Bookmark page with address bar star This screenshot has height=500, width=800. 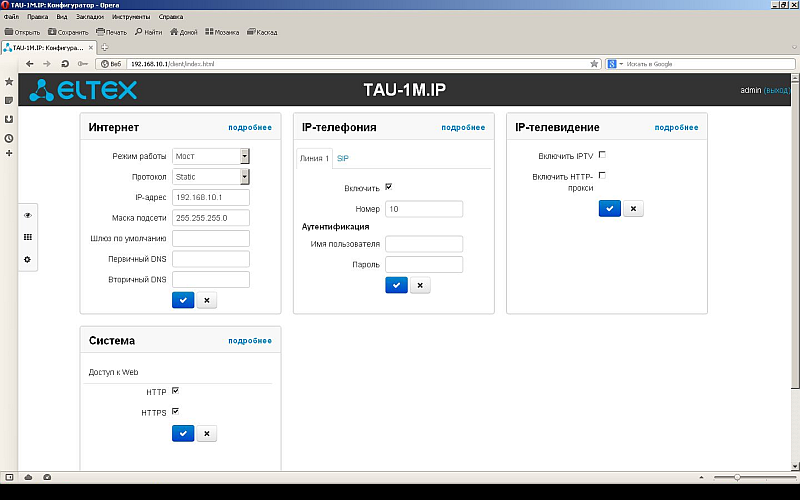point(594,64)
